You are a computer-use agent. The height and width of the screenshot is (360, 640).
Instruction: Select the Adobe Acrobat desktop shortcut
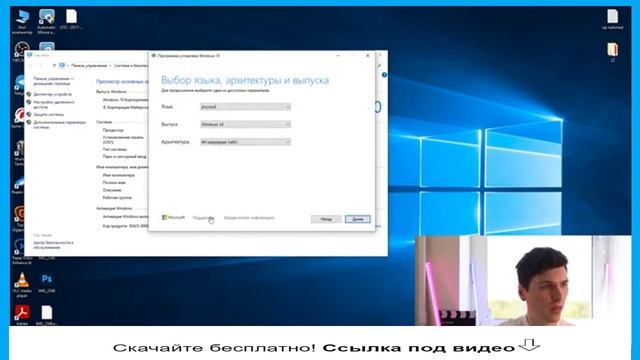[22, 315]
